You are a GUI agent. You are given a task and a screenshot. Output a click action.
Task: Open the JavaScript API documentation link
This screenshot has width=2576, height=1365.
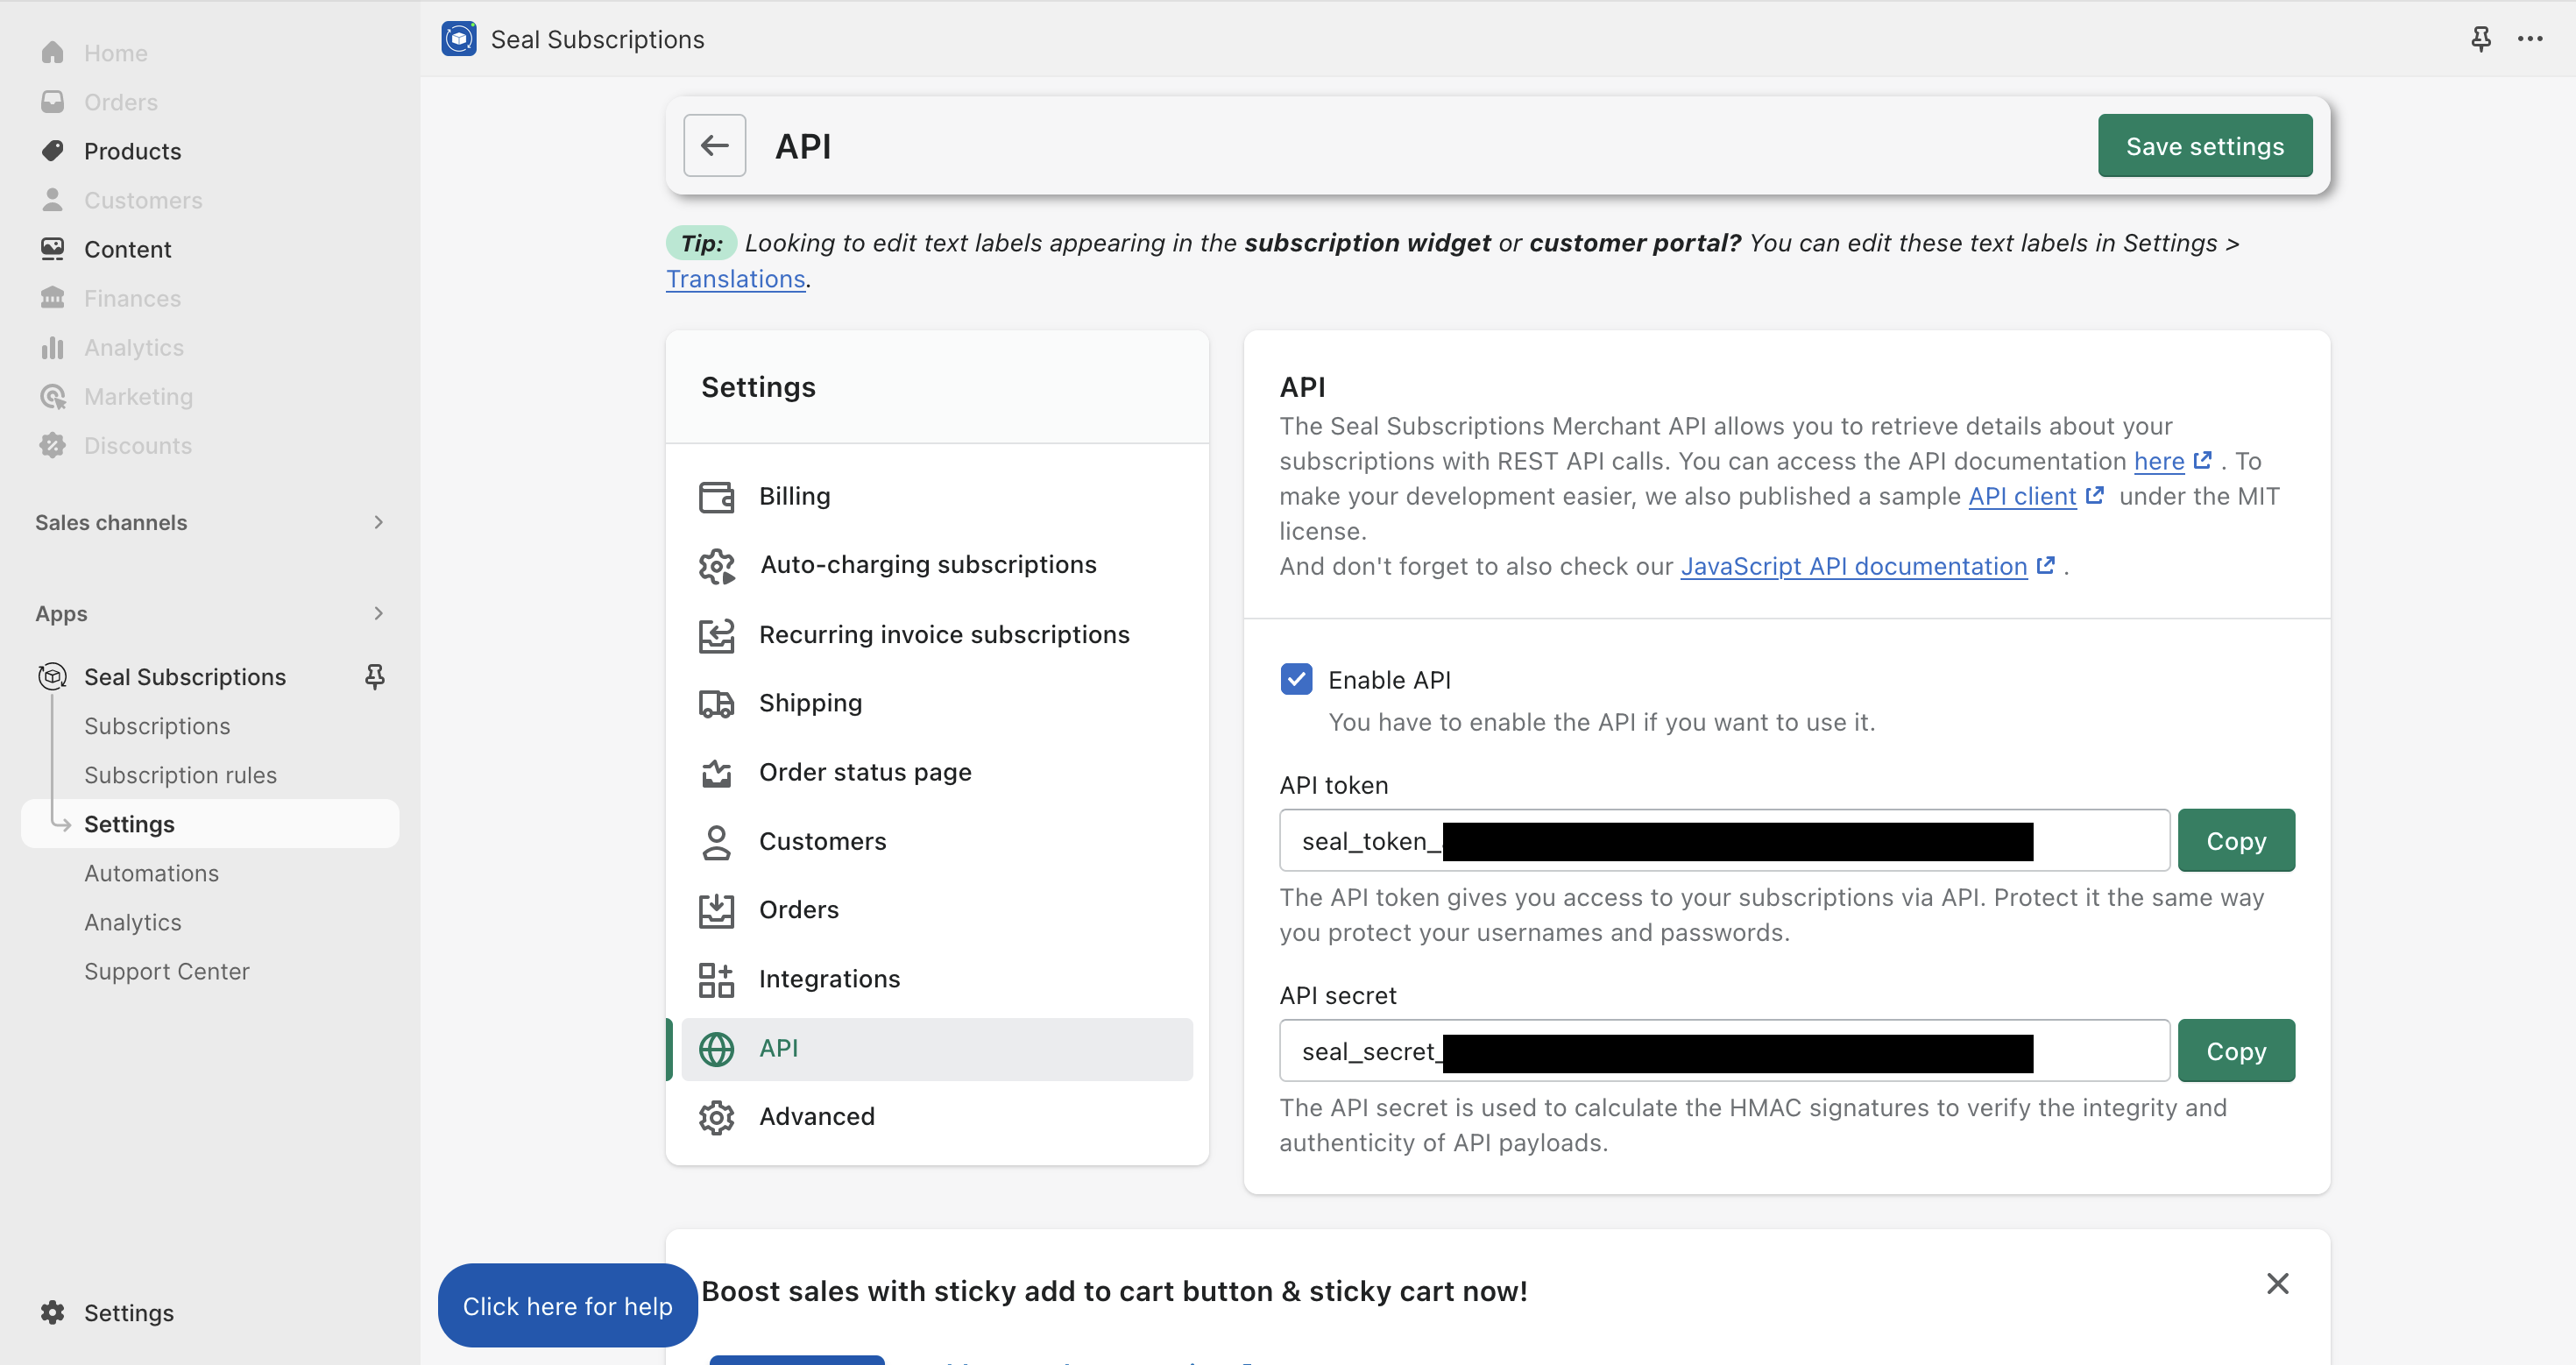pyautogui.click(x=1853, y=566)
